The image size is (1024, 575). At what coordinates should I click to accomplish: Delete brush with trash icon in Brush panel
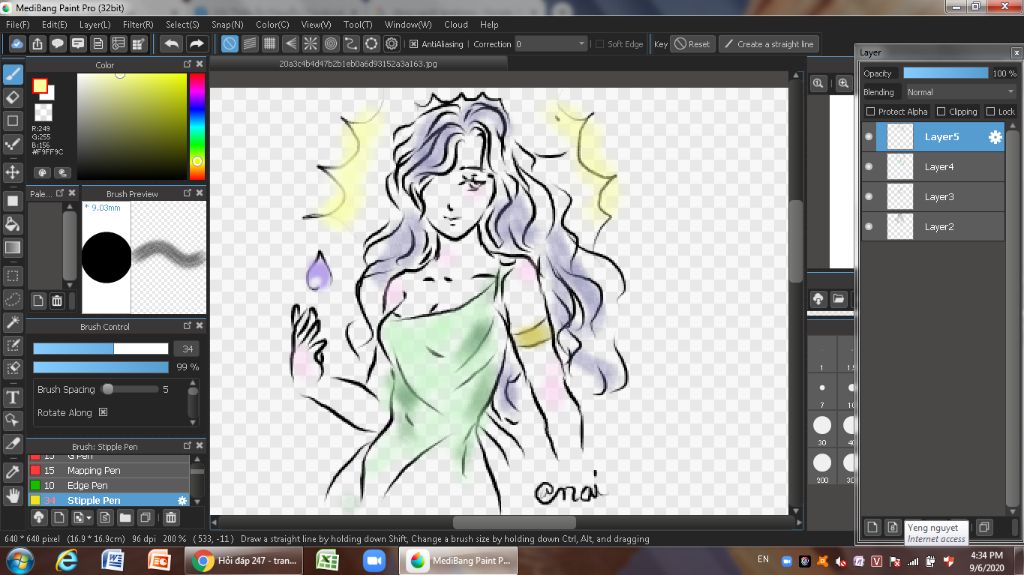(170, 518)
